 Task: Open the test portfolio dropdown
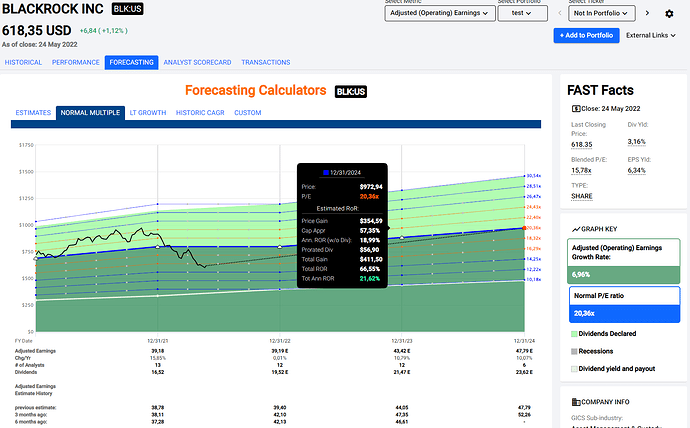pyautogui.click(x=522, y=13)
